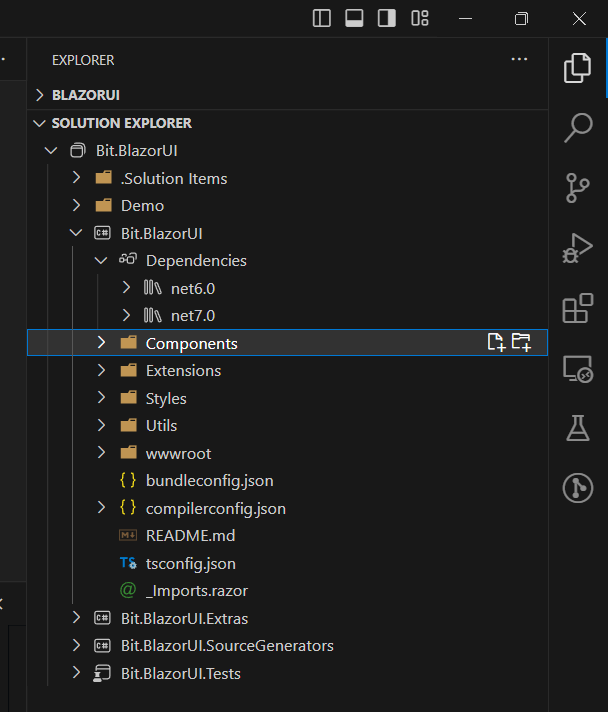Expand the Bit.BlazorUI.Tests project

[x=76, y=672]
